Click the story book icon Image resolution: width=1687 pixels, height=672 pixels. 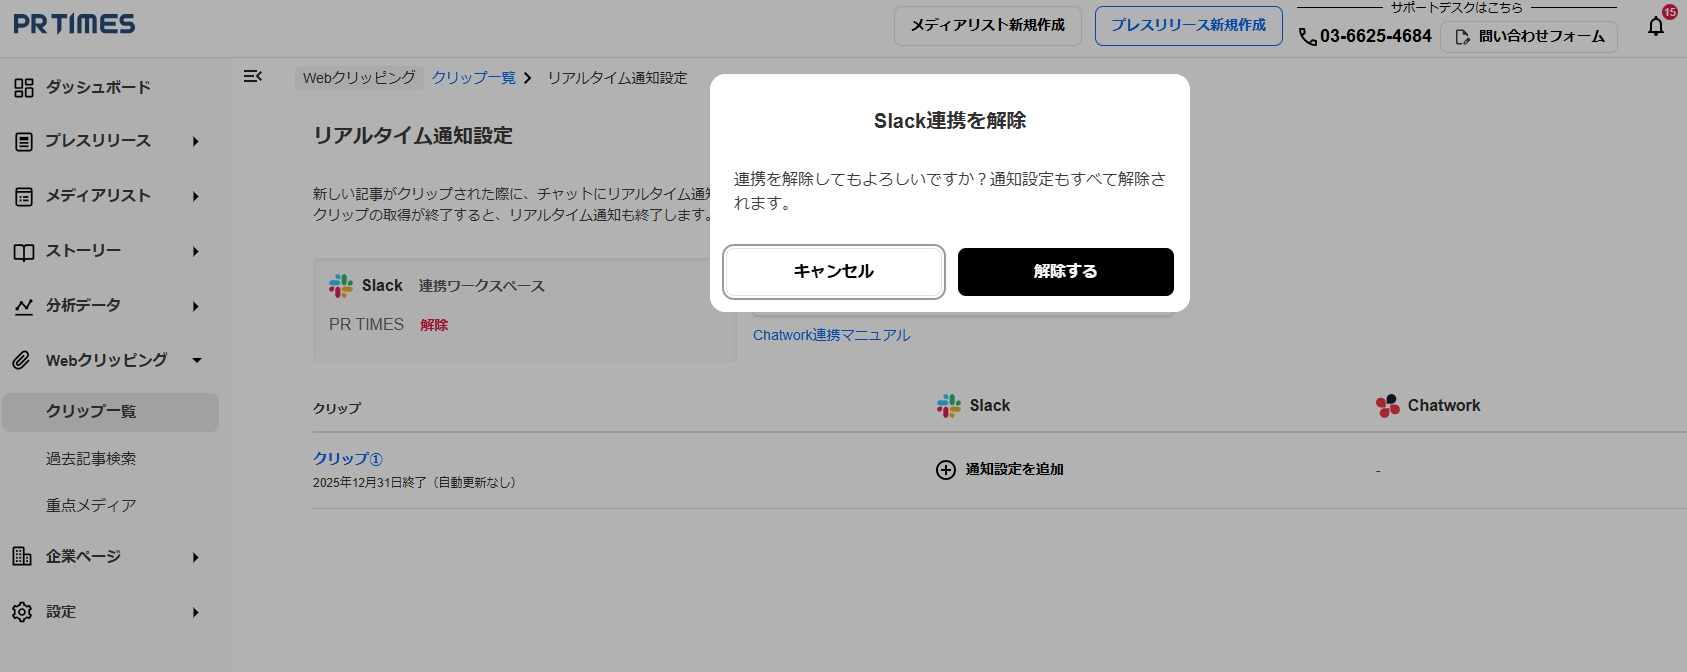pos(24,252)
